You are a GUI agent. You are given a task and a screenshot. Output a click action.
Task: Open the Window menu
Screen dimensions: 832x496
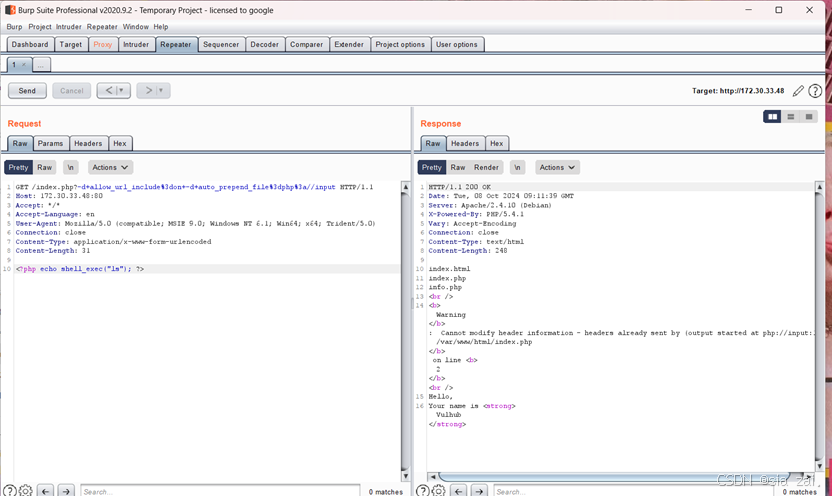pos(136,27)
